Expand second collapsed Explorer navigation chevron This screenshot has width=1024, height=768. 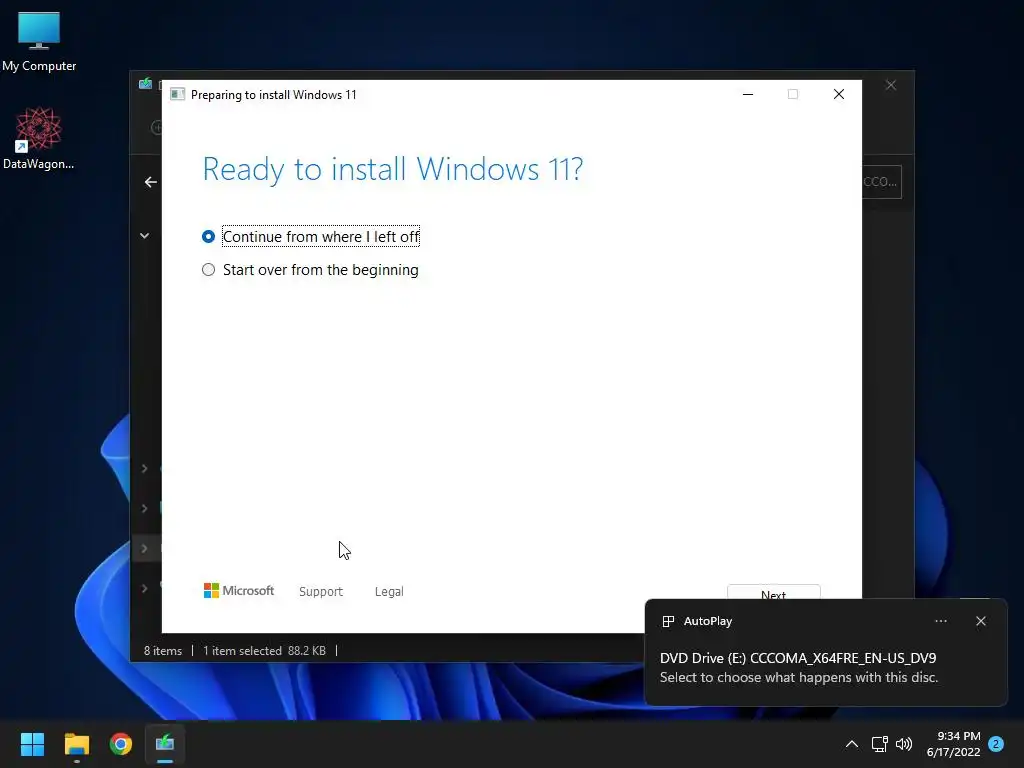coord(144,508)
